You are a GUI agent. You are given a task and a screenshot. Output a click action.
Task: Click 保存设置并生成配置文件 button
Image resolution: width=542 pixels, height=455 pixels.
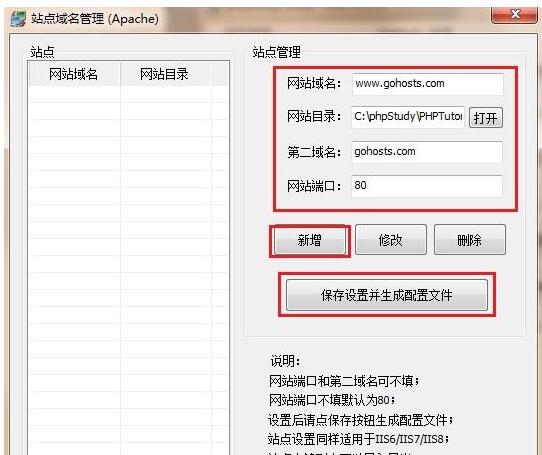(387, 295)
